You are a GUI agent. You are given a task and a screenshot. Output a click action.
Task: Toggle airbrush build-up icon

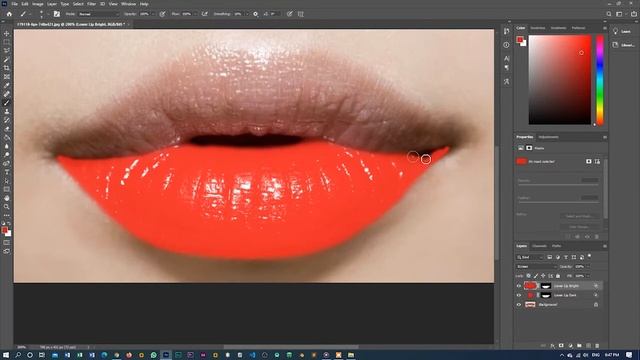[x=204, y=14]
